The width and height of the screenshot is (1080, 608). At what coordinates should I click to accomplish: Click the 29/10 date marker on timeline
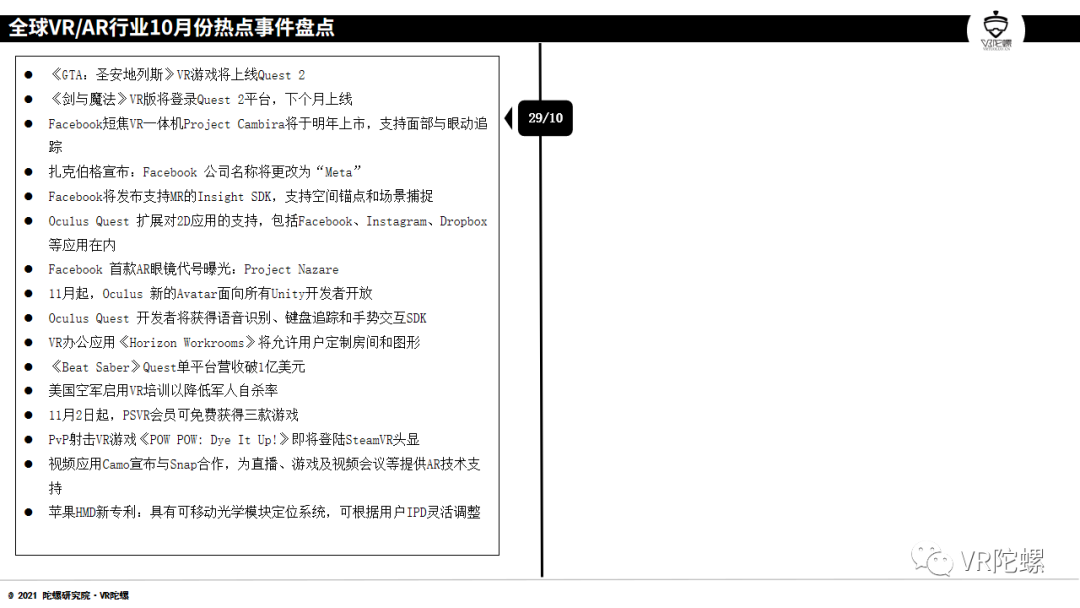[545, 118]
